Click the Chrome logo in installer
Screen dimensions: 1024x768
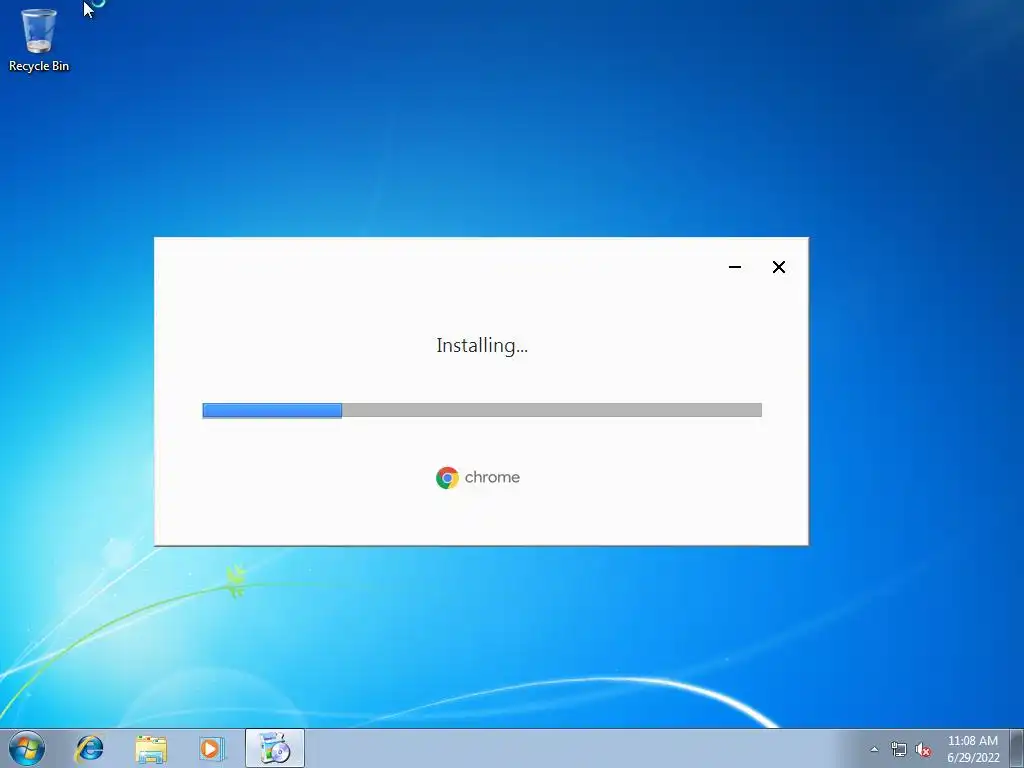[447, 478]
